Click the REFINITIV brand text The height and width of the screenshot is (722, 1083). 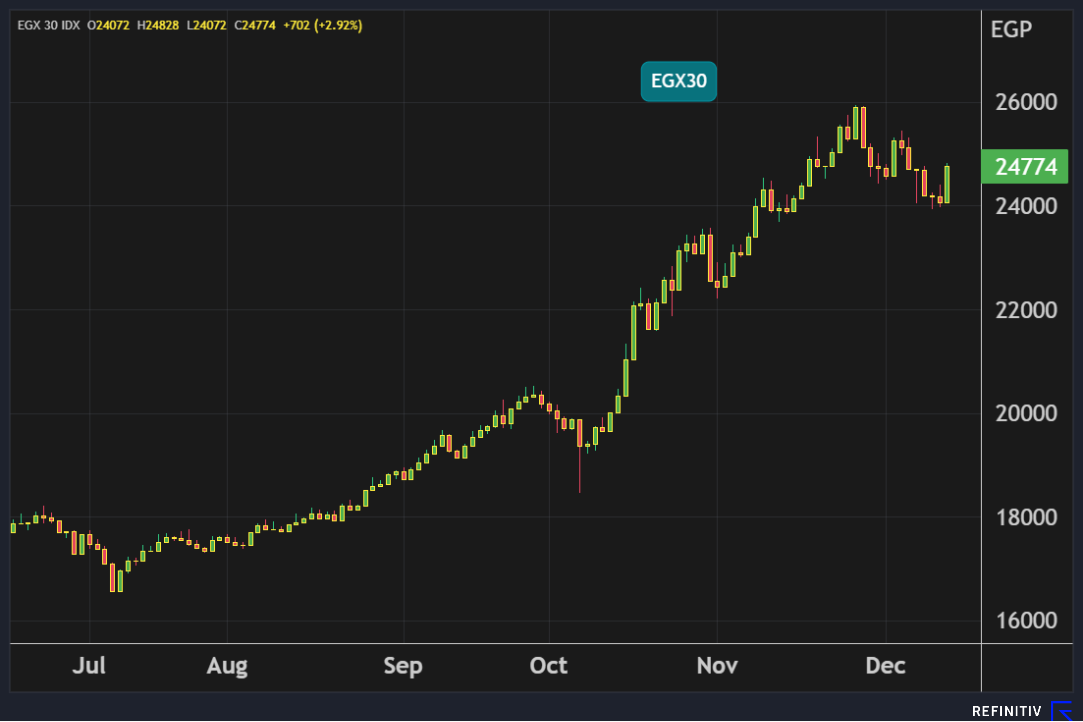click(x=1007, y=711)
